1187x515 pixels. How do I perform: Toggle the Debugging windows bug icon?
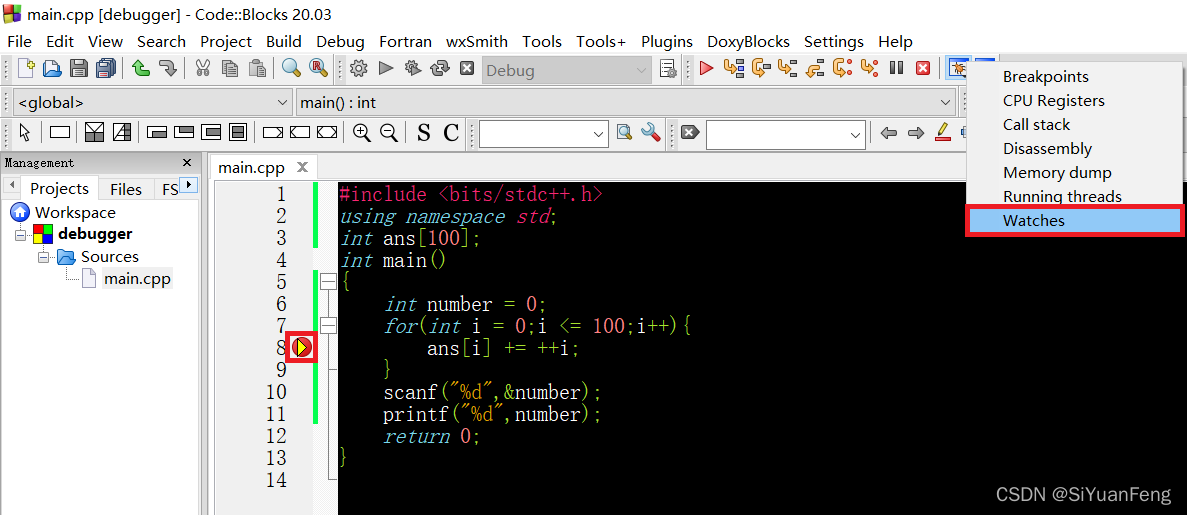[x=958, y=69]
